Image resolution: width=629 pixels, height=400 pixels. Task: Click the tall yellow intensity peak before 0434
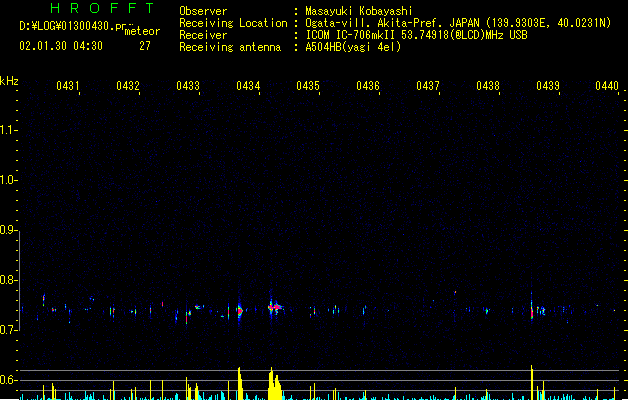coord(240,383)
